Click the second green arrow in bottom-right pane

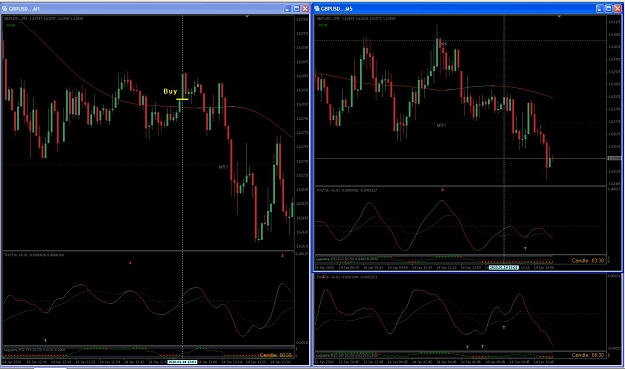point(482,346)
